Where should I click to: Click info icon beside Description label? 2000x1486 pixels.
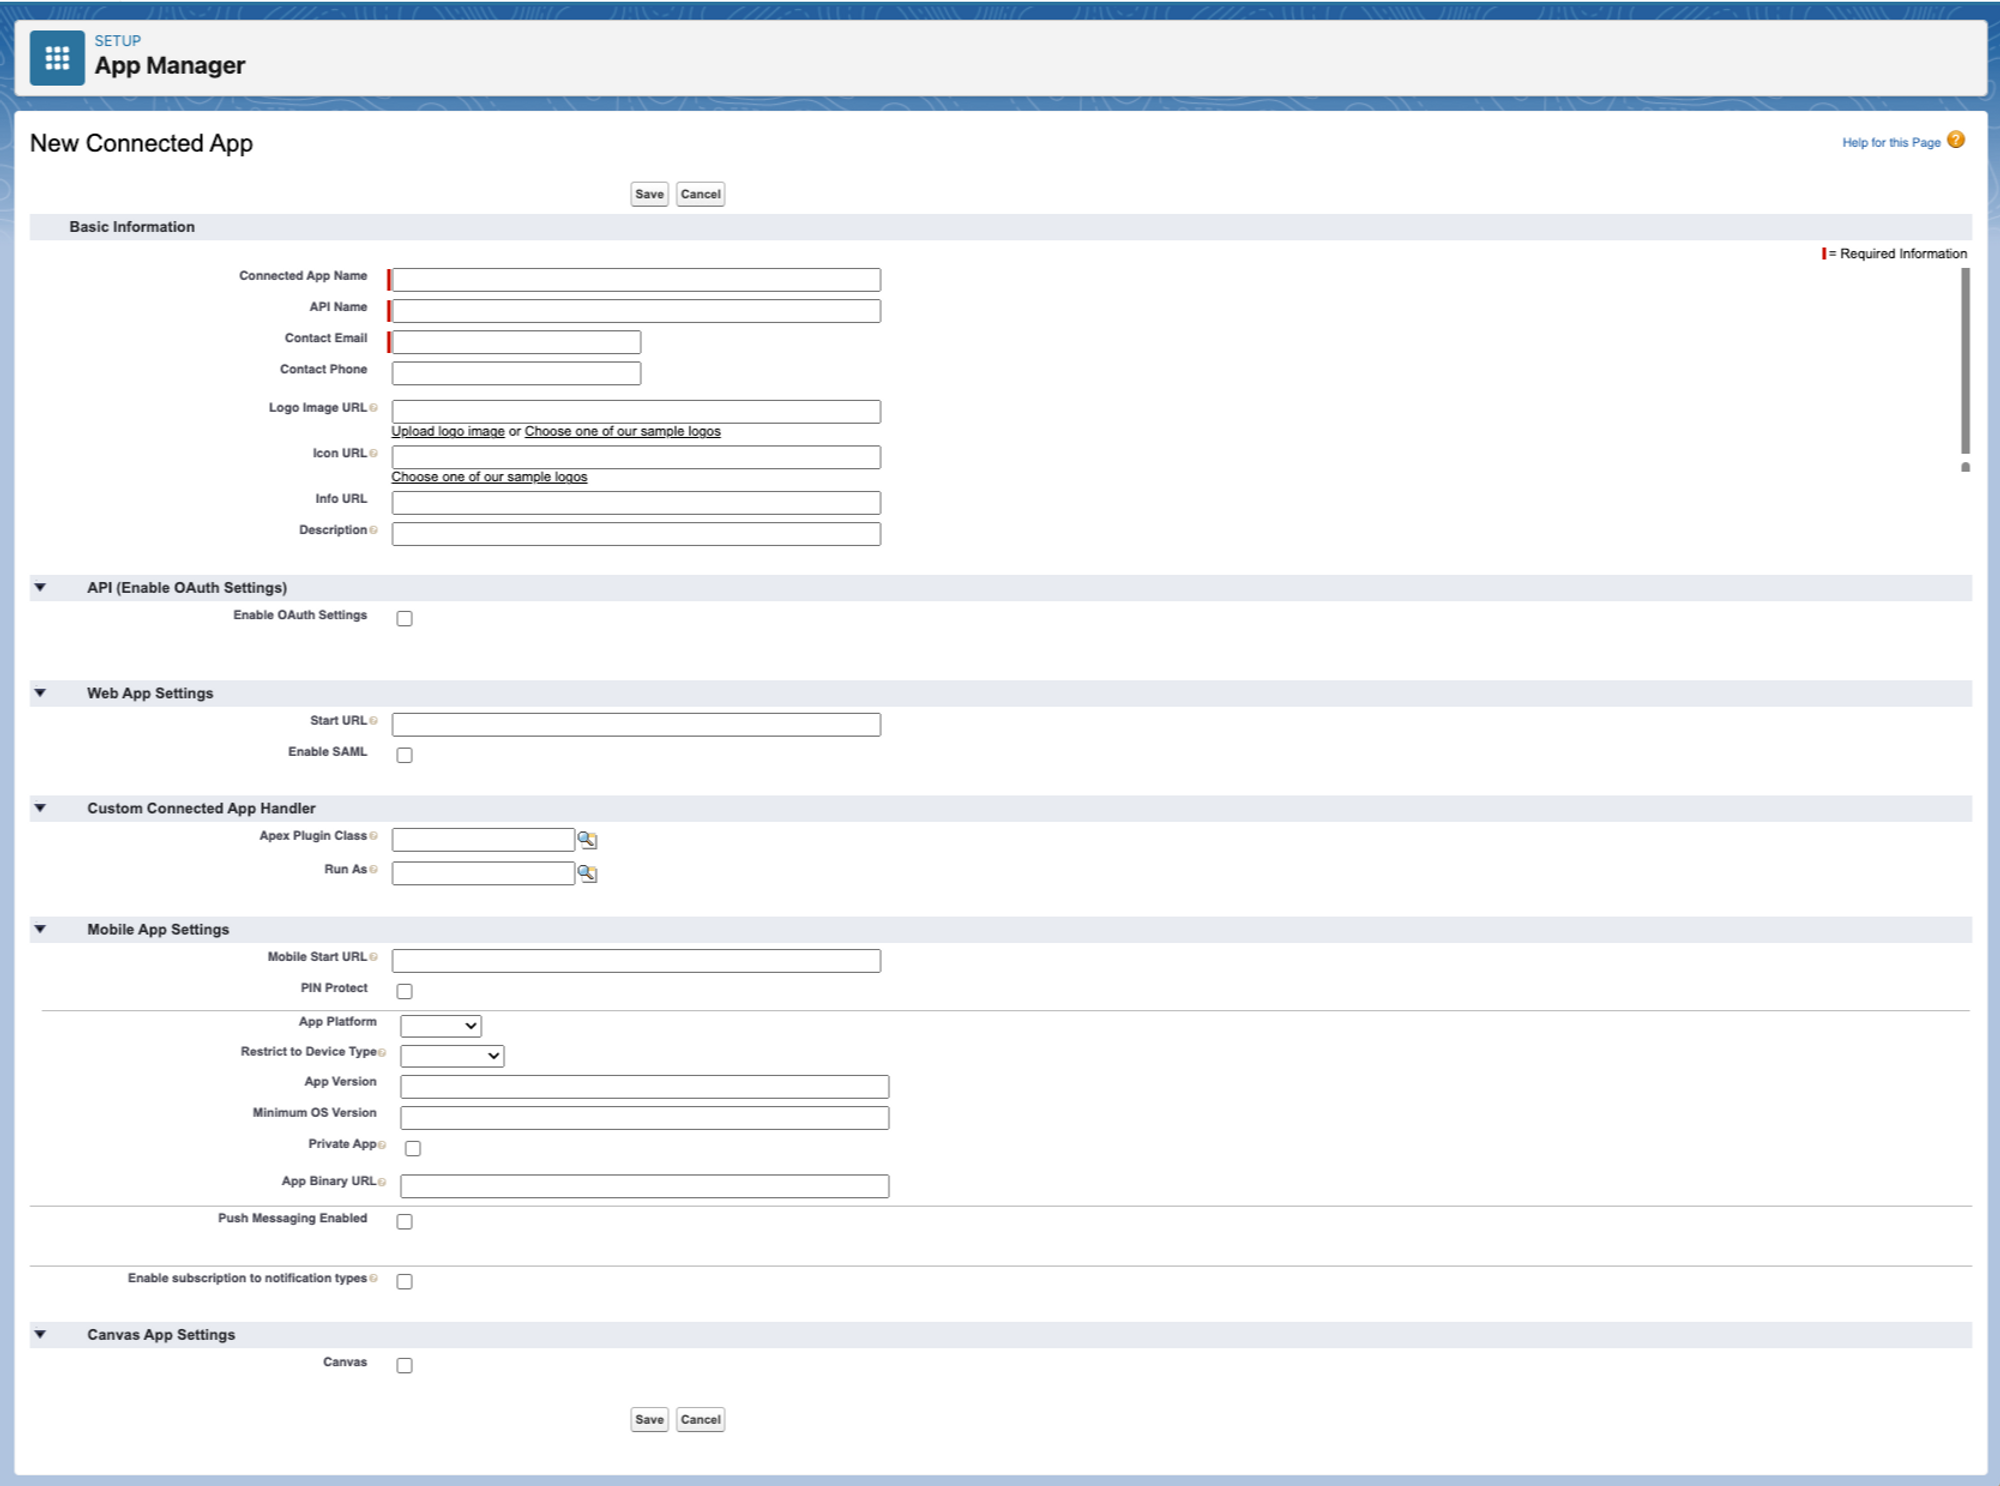pos(374,530)
